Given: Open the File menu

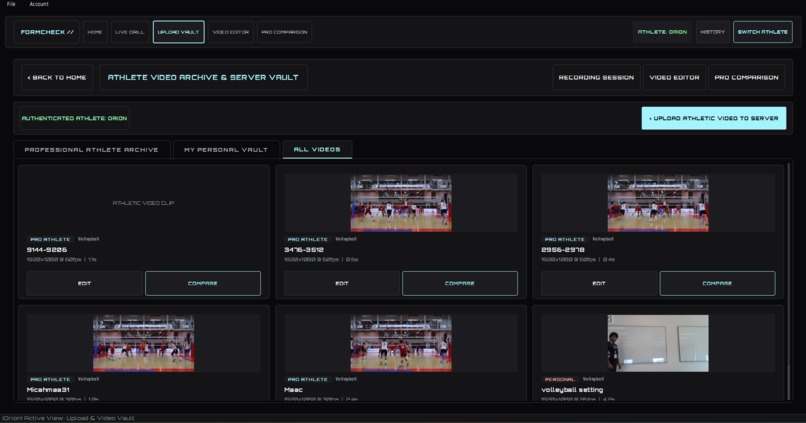Looking at the screenshot, I should coord(11,4).
